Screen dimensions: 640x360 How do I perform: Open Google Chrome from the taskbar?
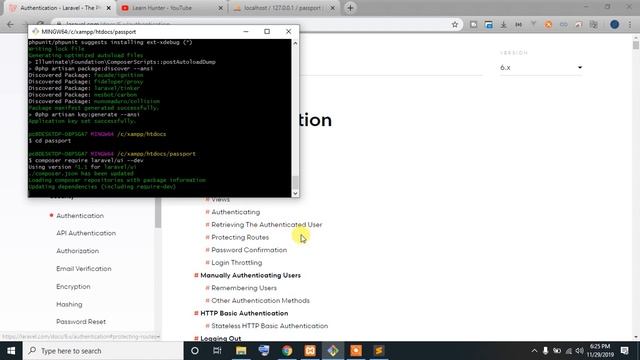[287, 351]
